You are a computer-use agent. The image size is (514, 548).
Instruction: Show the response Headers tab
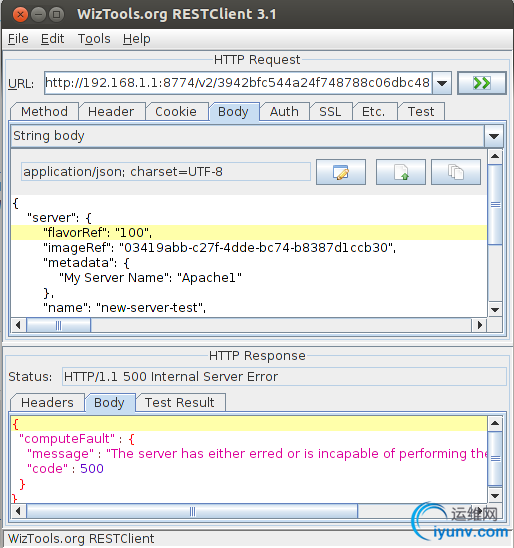click(48, 403)
